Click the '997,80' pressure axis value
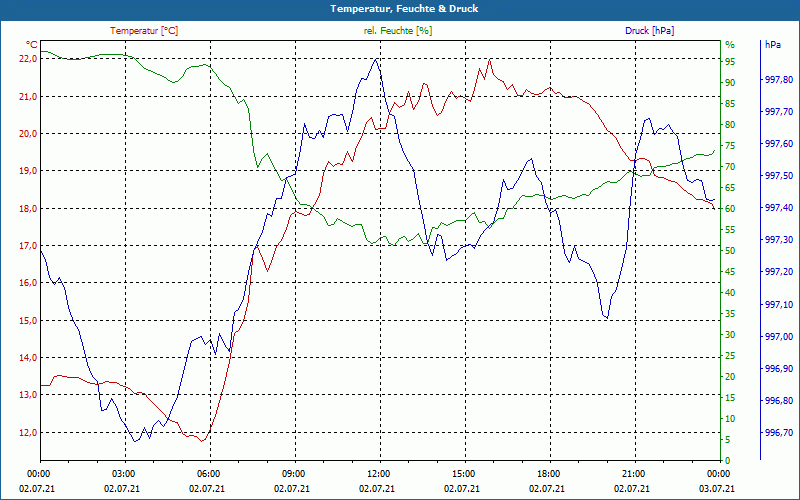The width and height of the screenshot is (800, 500). coord(779,80)
